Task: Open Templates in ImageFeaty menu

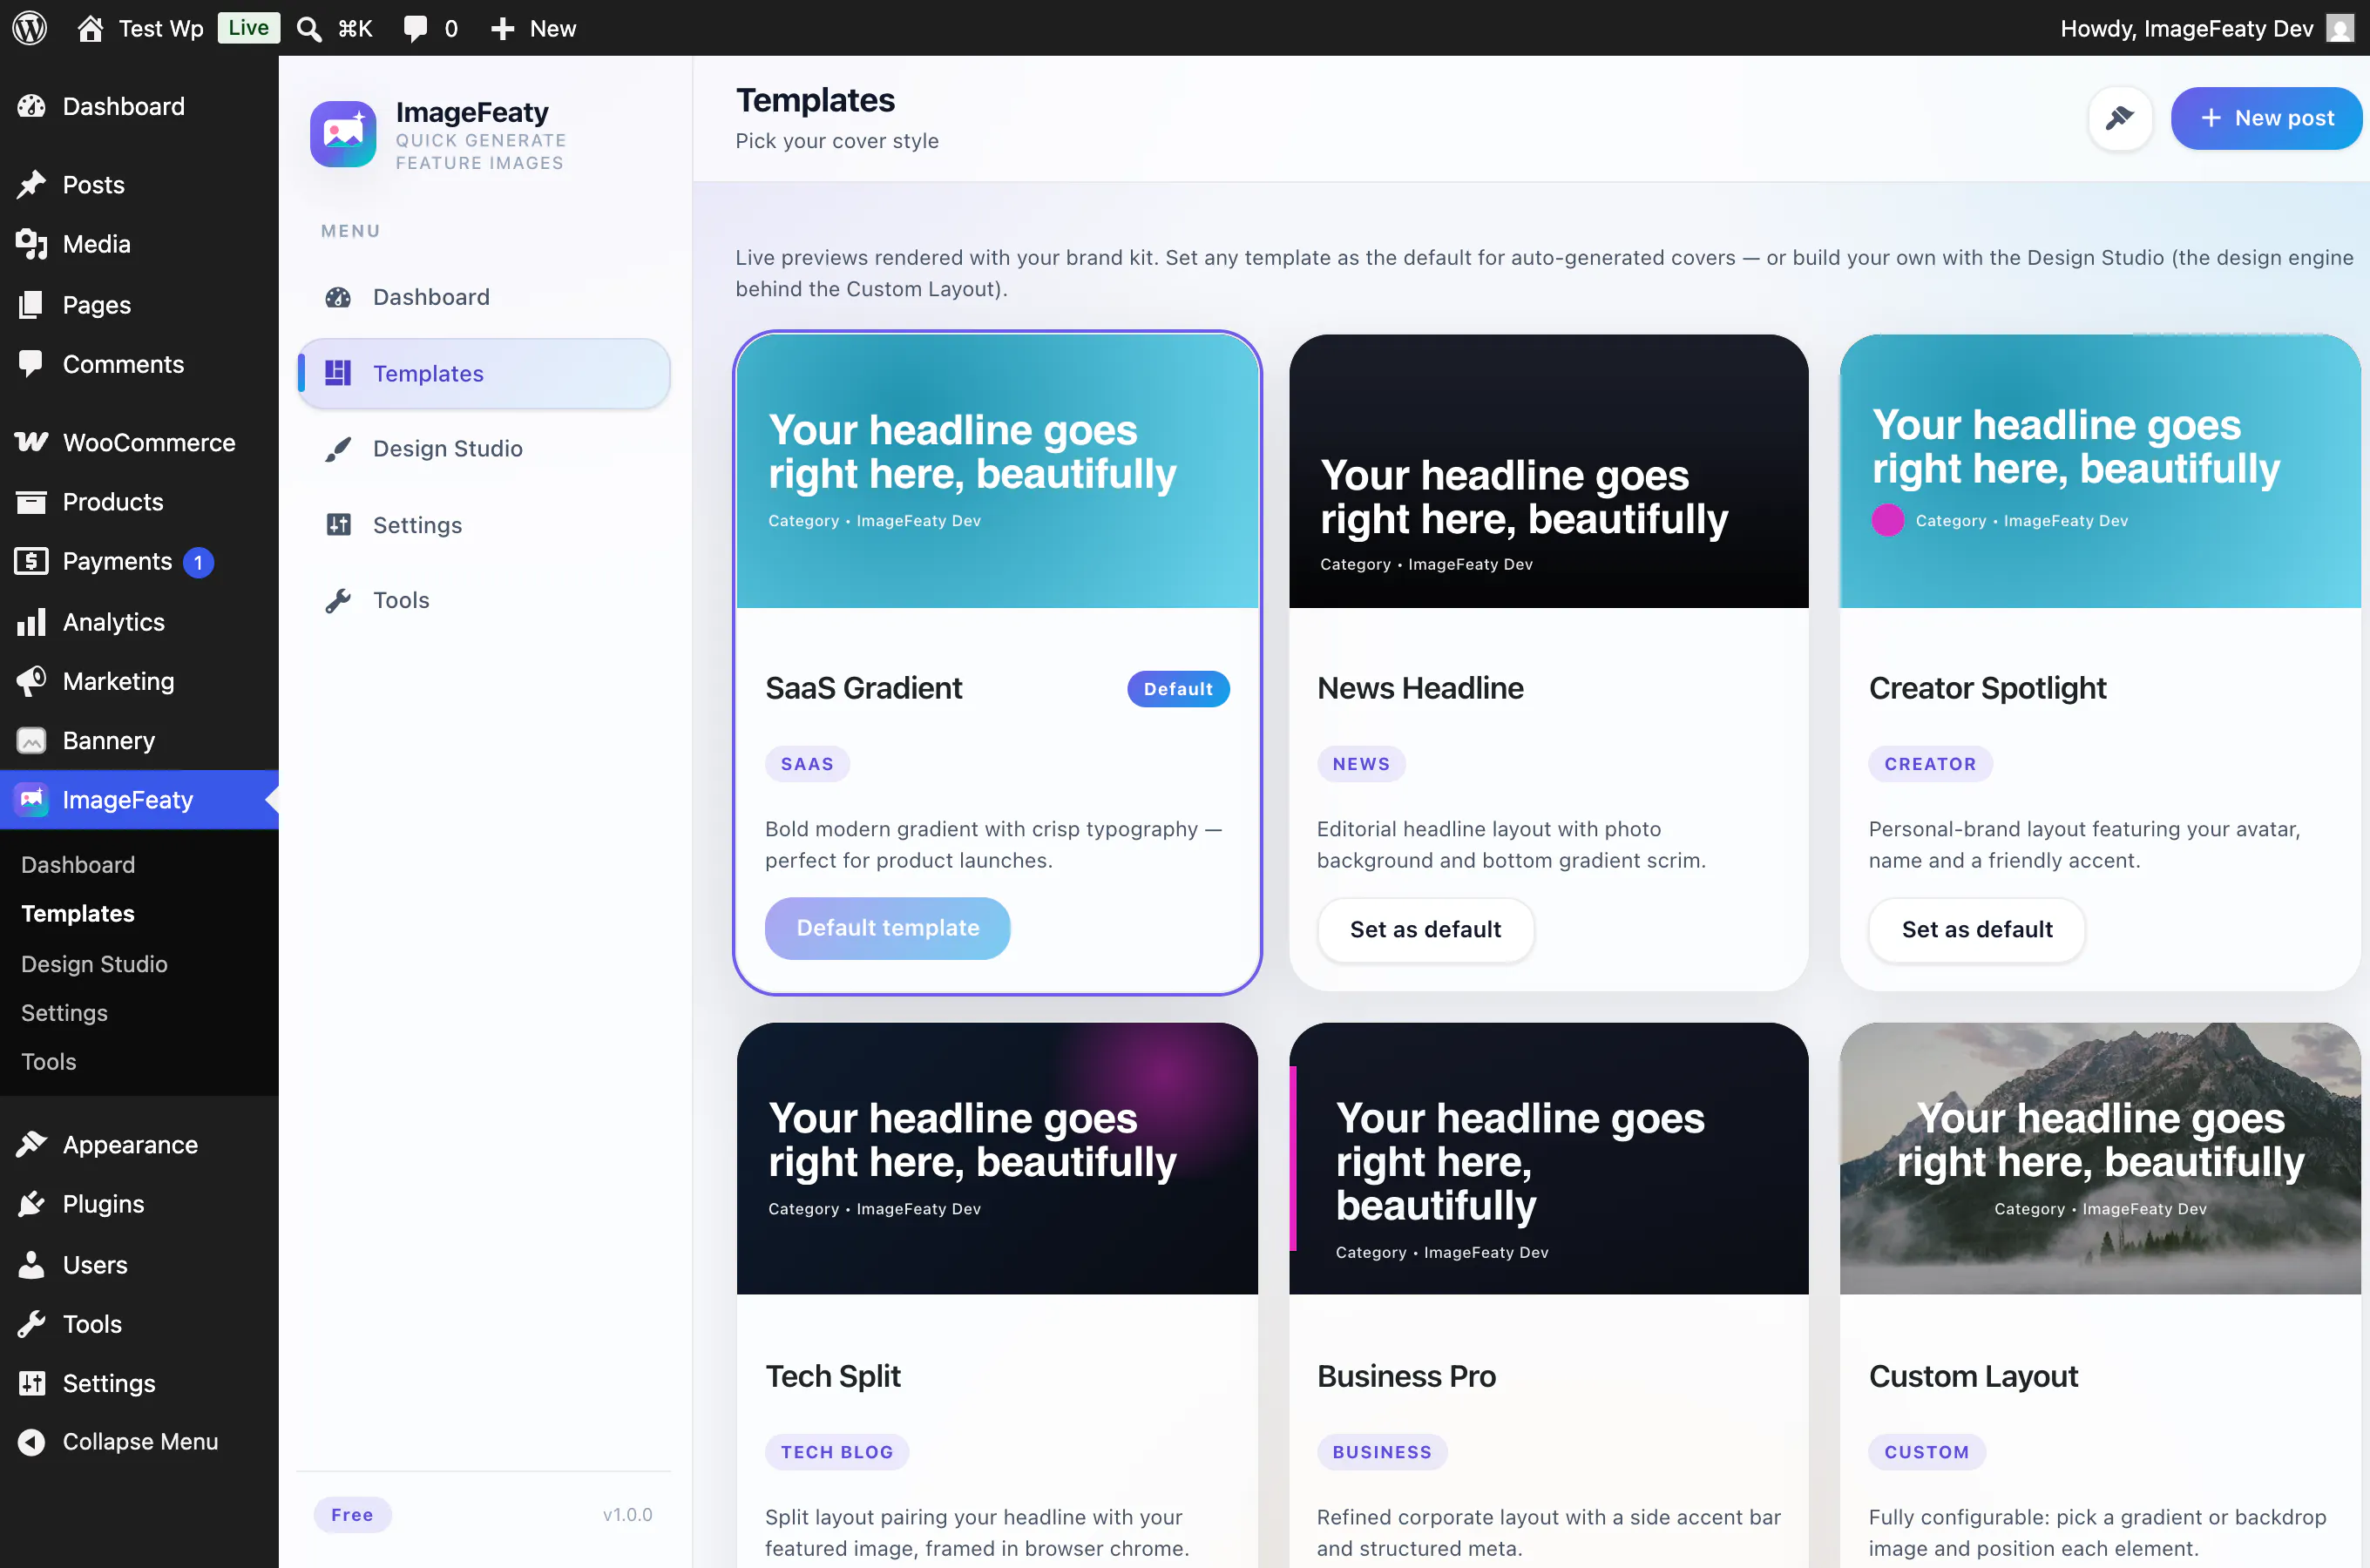Action: (x=484, y=373)
